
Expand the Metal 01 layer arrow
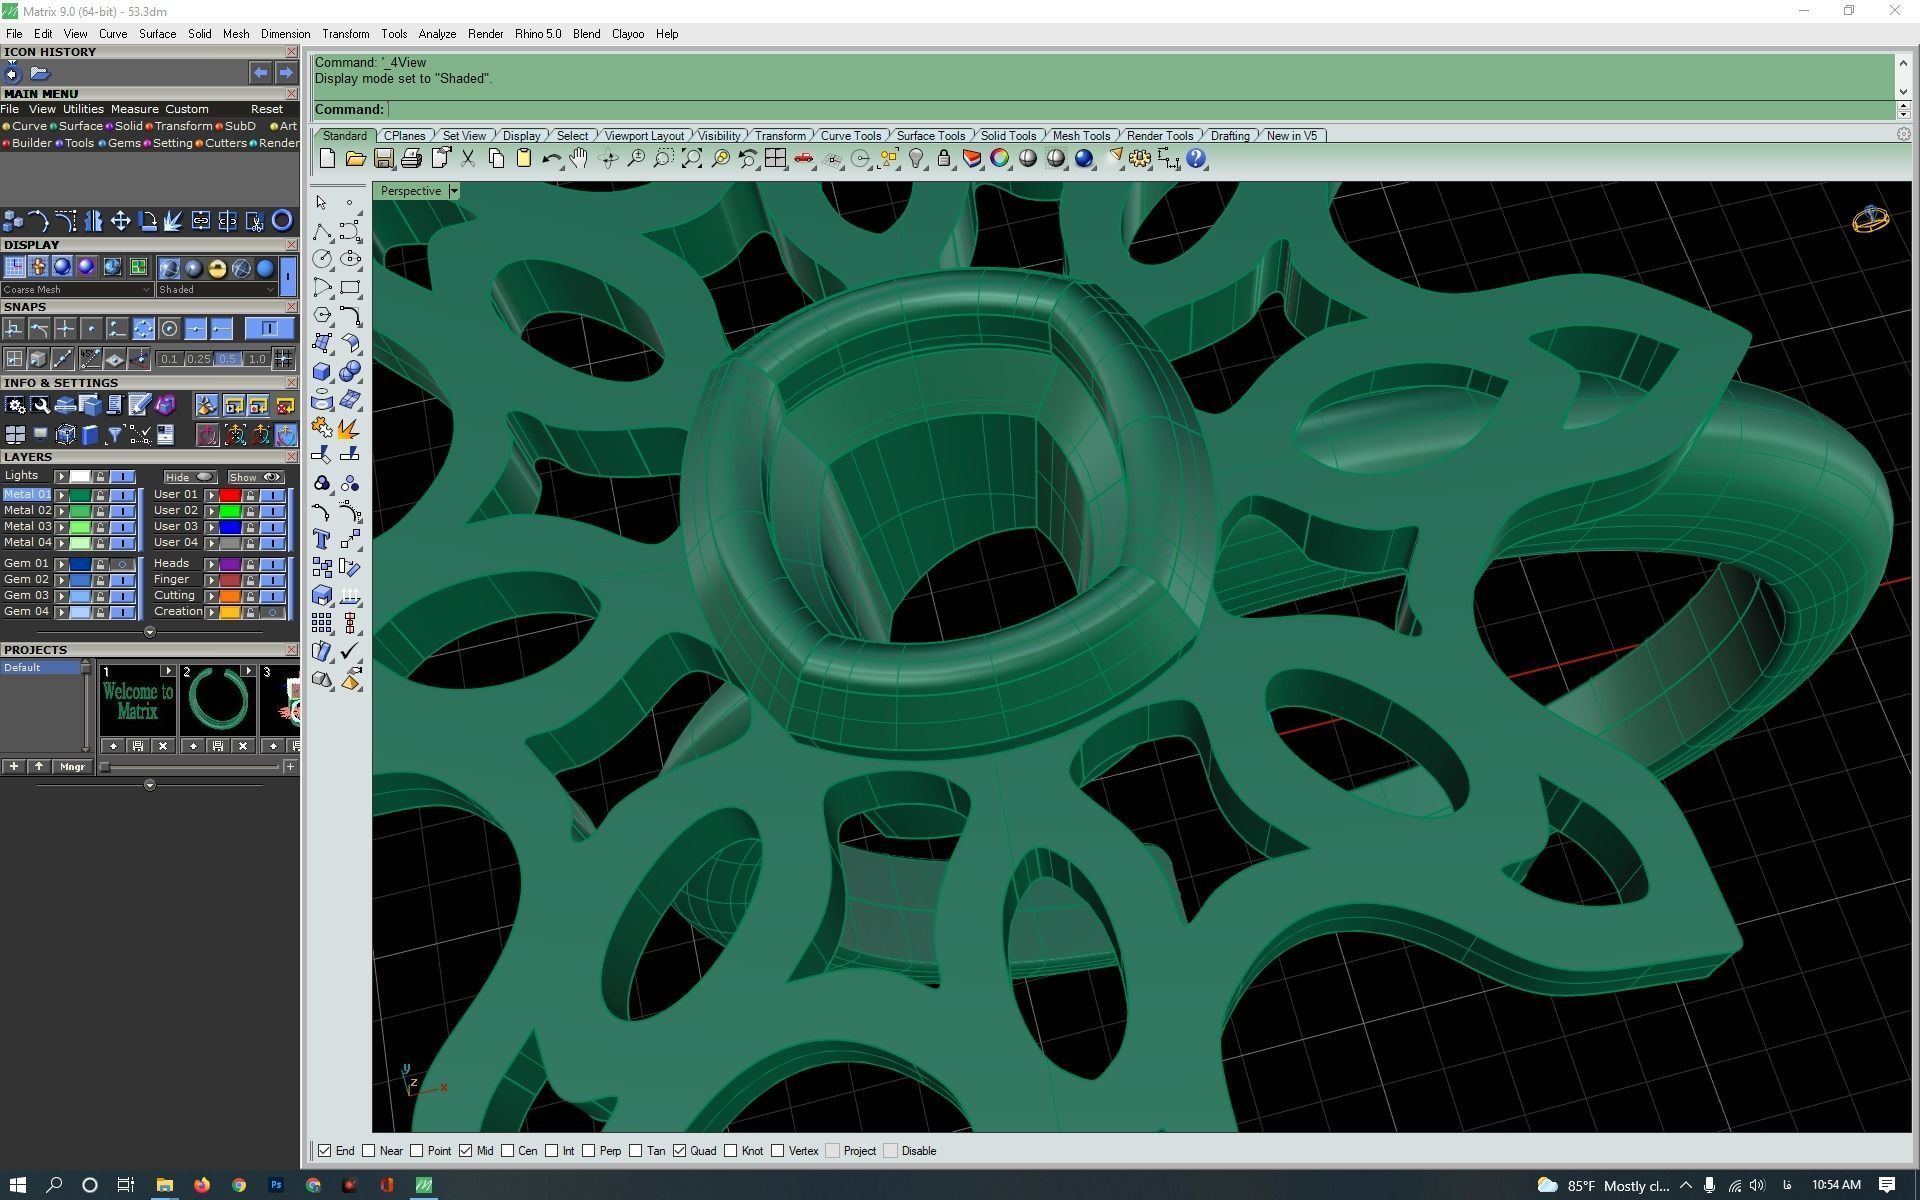(61, 495)
